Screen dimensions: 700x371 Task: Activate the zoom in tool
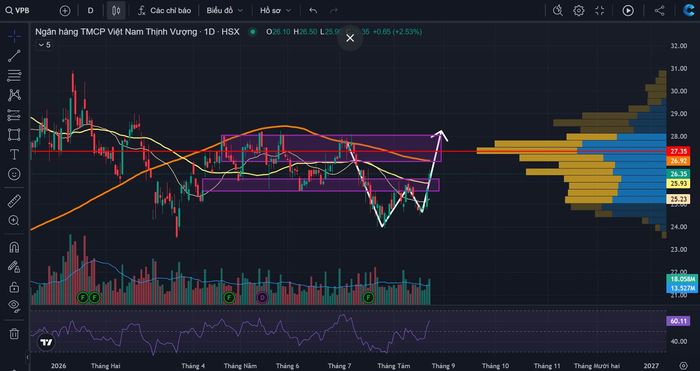14,220
